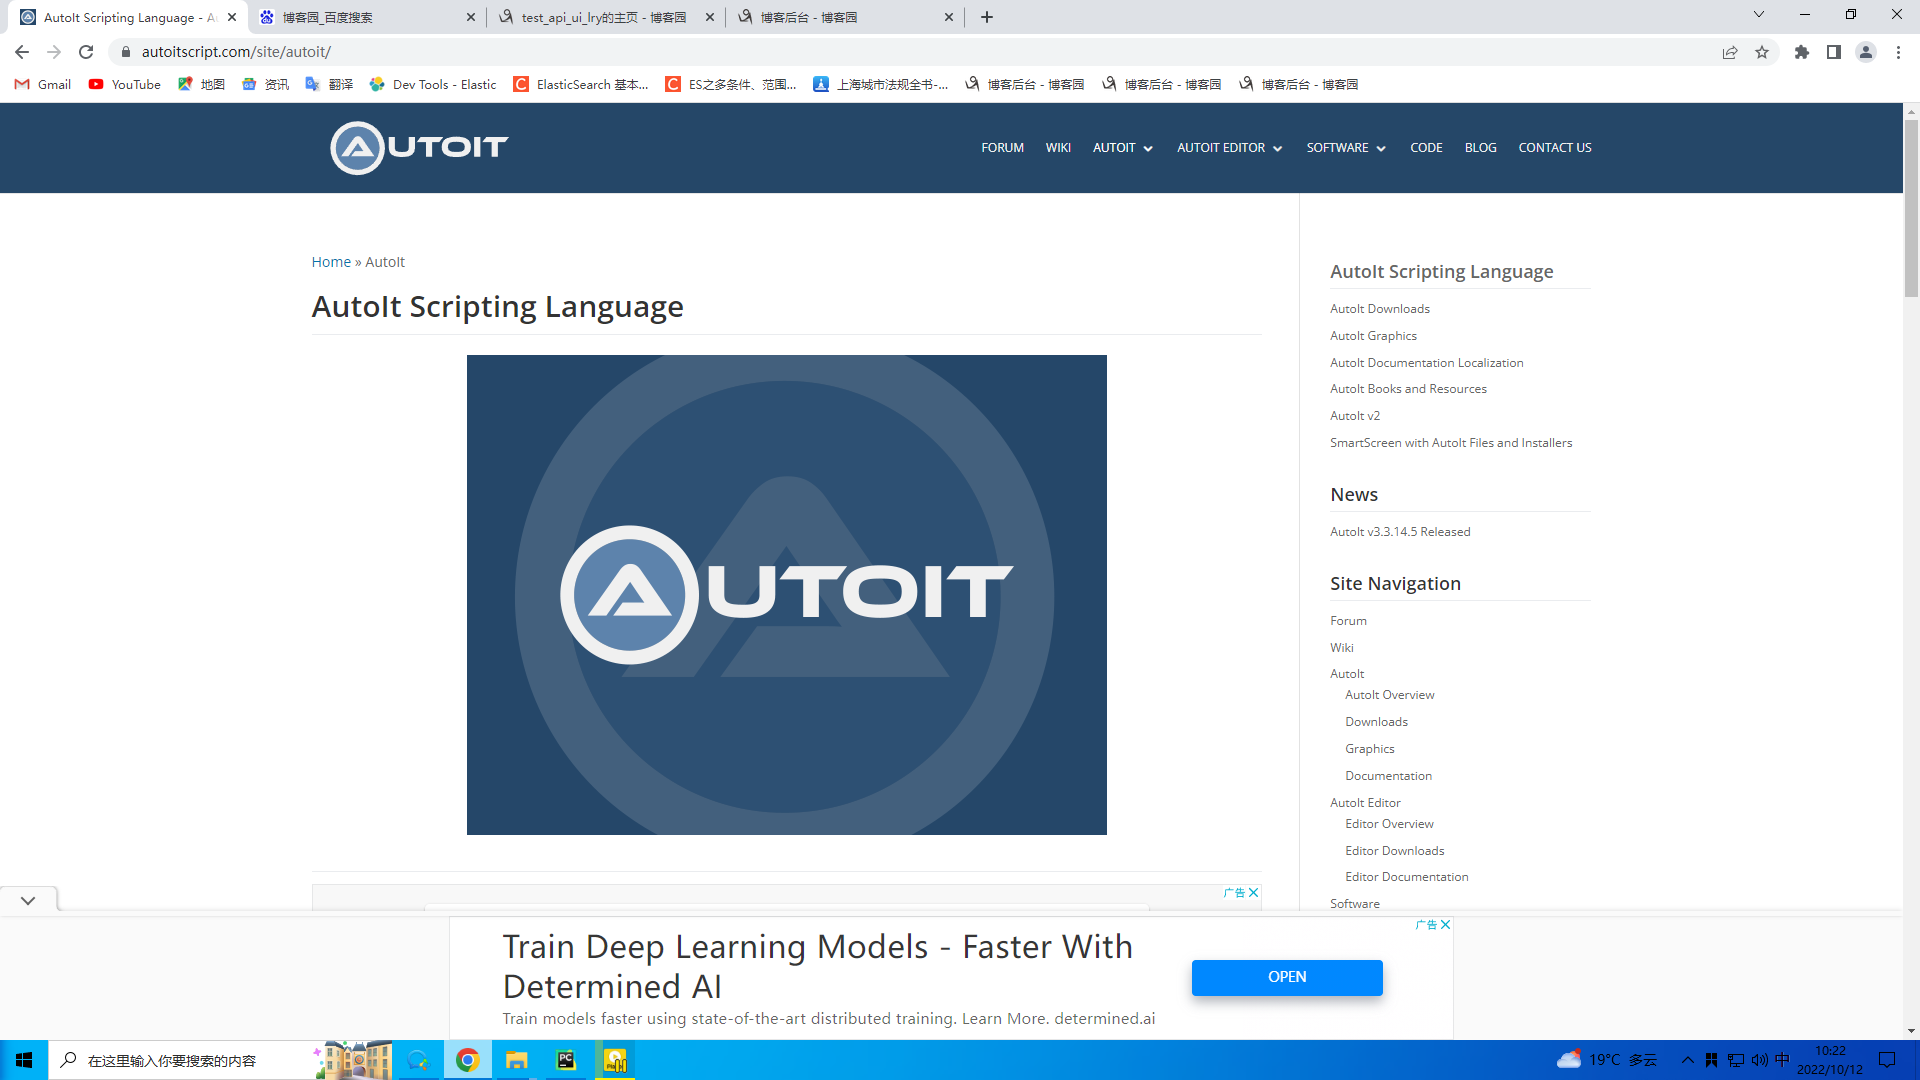Reload the current page
Image resolution: width=1920 pixels, height=1080 pixels.
click(x=86, y=52)
